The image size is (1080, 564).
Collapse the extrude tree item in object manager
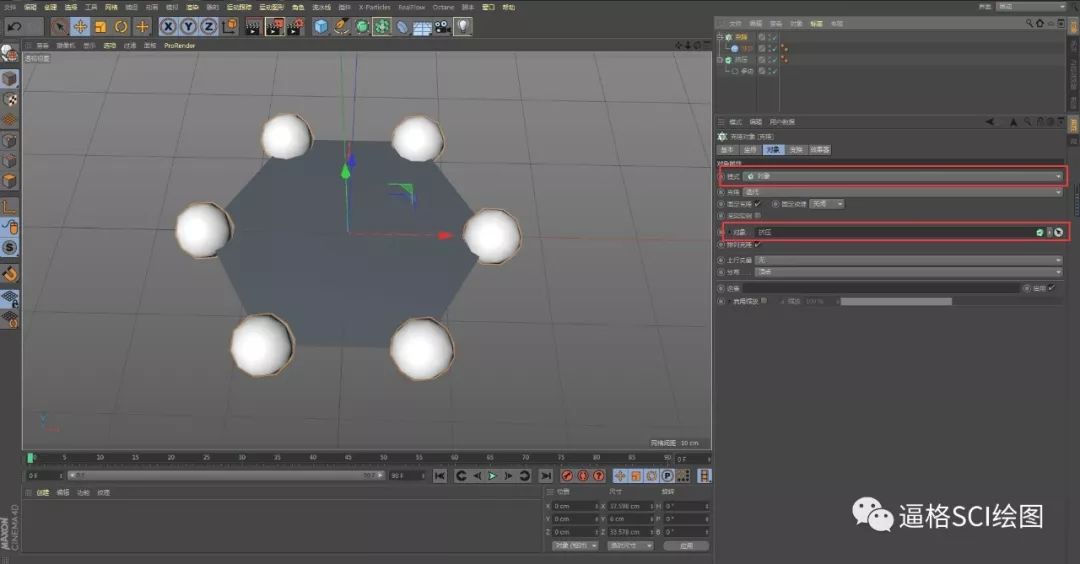(720, 60)
